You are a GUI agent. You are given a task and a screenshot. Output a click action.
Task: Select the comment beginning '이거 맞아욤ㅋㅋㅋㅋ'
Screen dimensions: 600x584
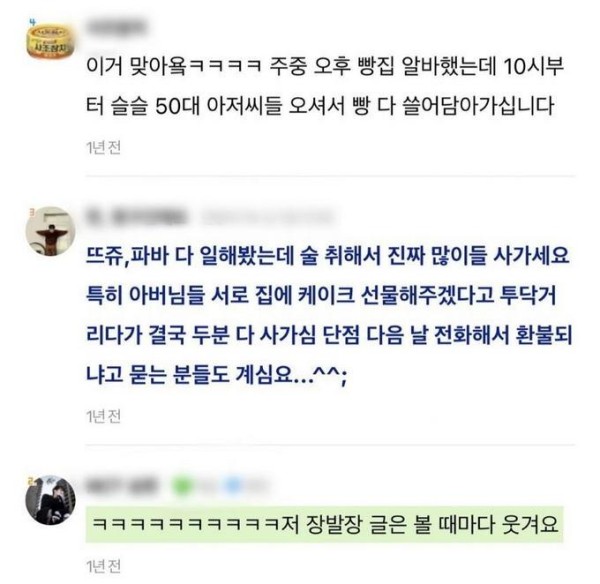[324, 86]
